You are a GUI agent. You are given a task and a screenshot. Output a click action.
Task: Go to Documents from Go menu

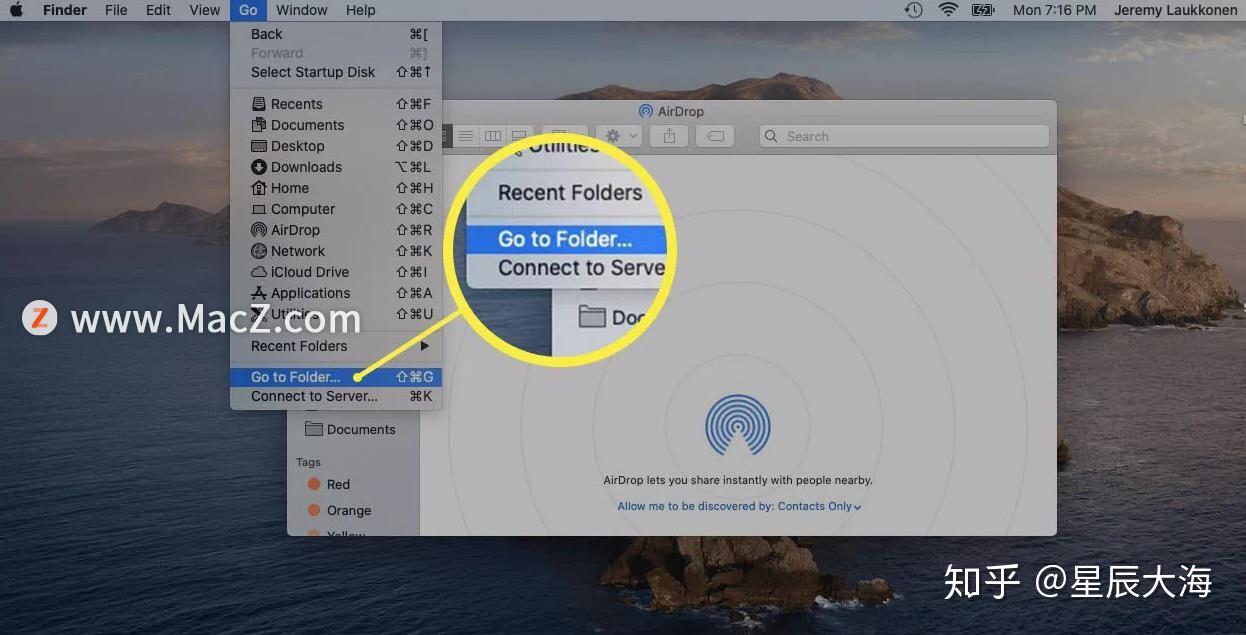(336, 125)
